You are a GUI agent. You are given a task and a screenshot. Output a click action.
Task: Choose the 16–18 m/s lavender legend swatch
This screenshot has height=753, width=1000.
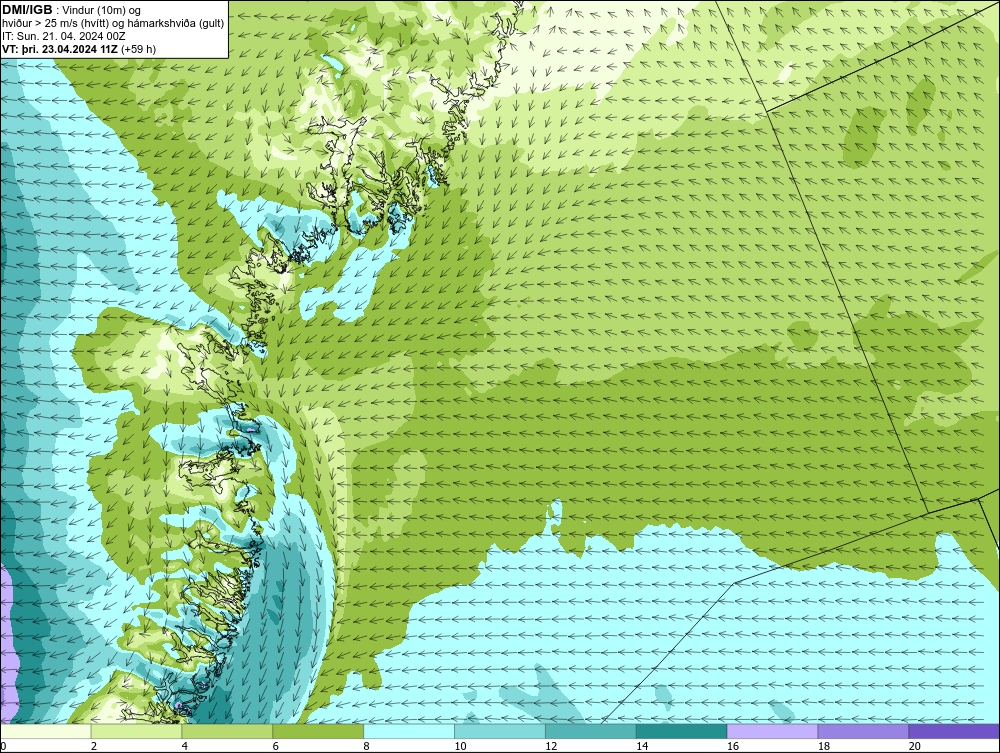click(x=772, y=731)
